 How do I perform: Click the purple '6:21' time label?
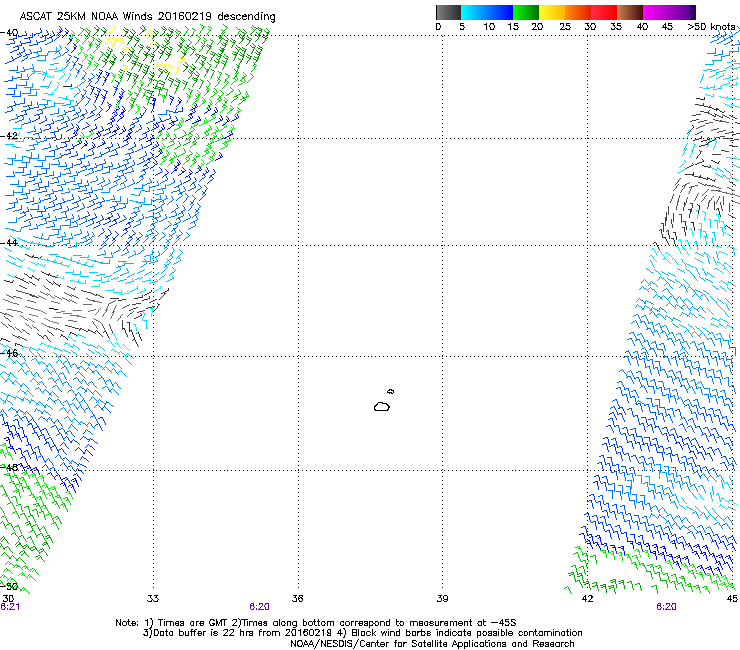[x=10, y=607]
